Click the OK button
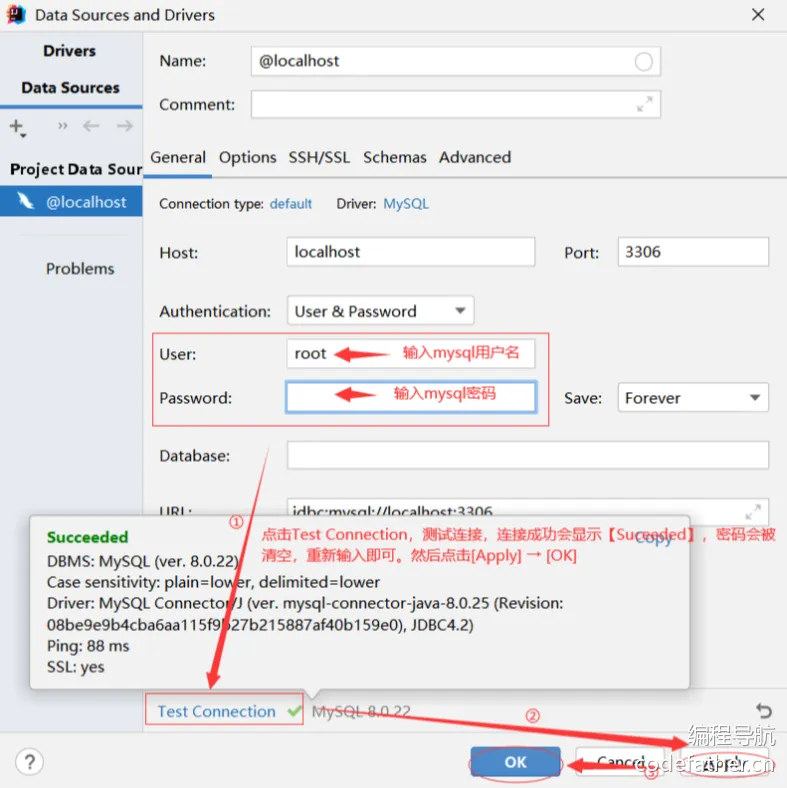The width and height of the screenshot is (787, 788). [x=515, y=762]
